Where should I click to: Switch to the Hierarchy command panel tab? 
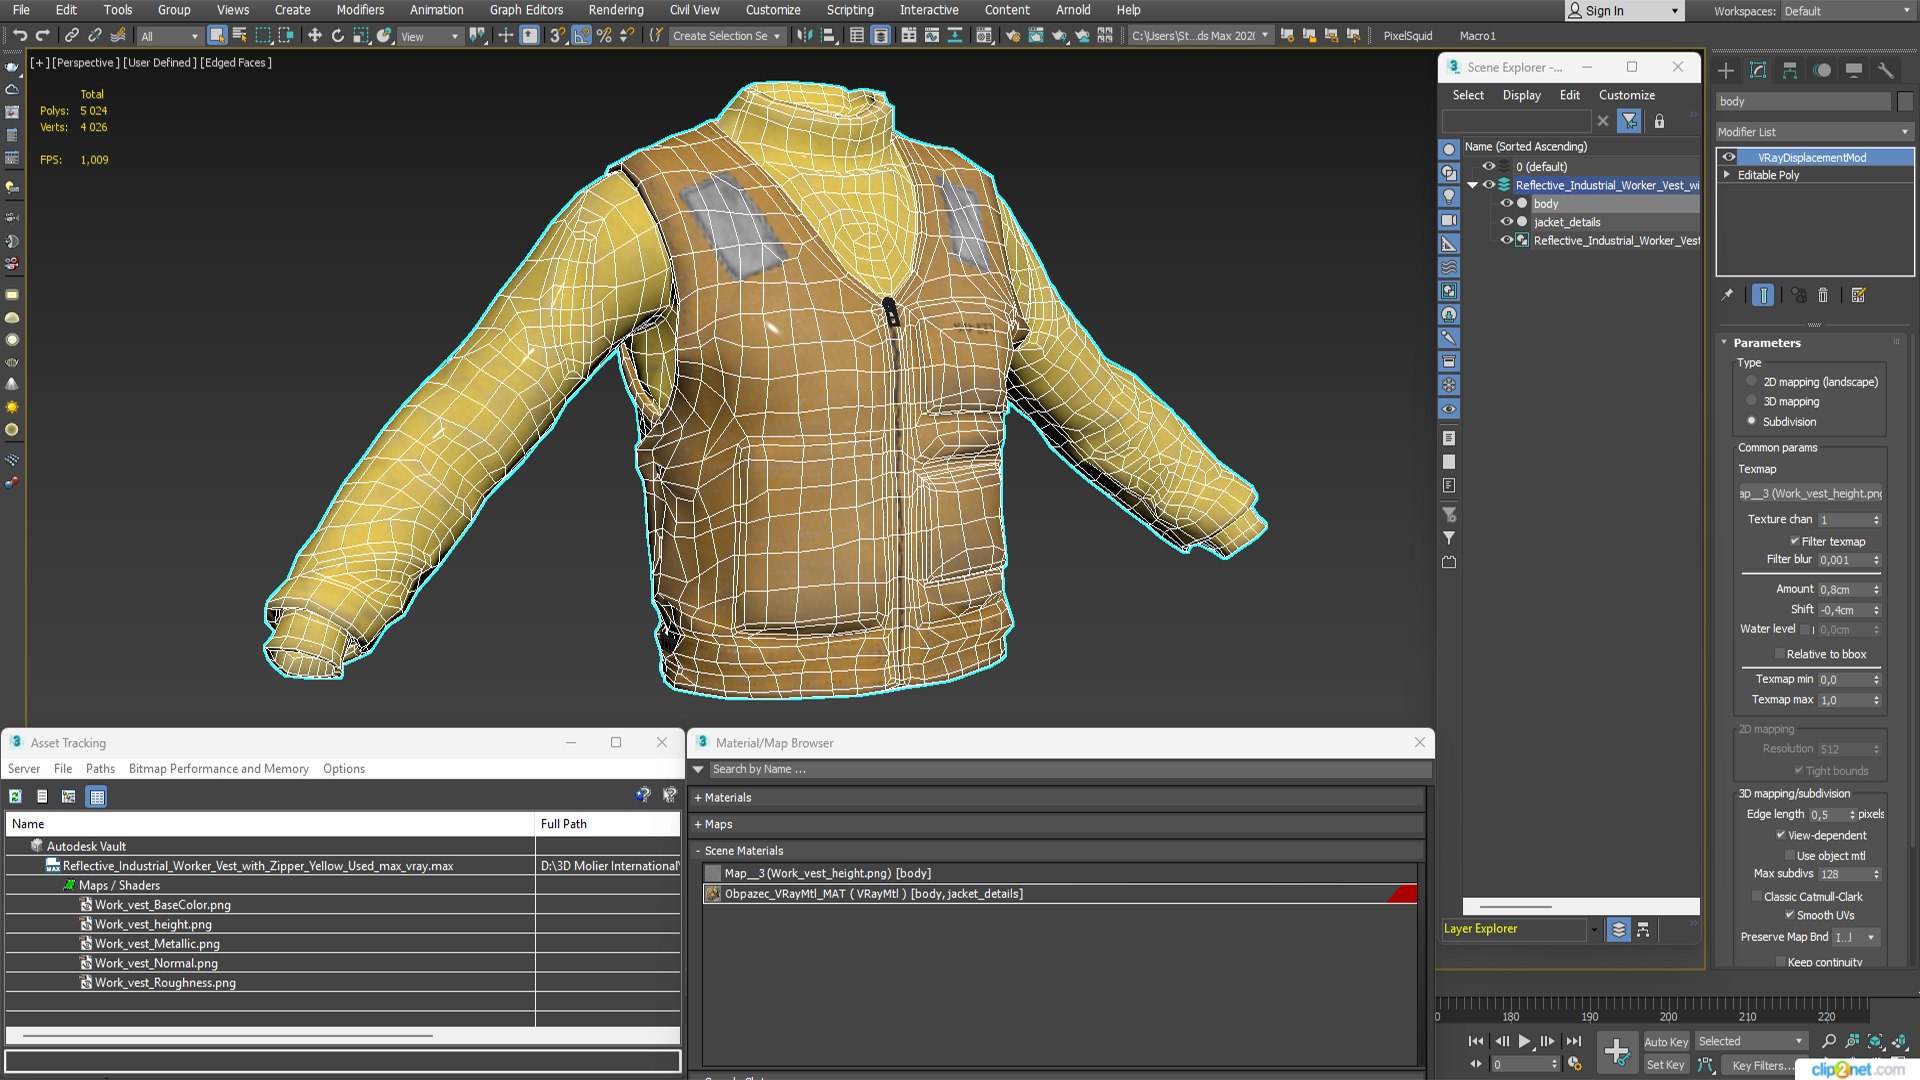coord(1790,70)
